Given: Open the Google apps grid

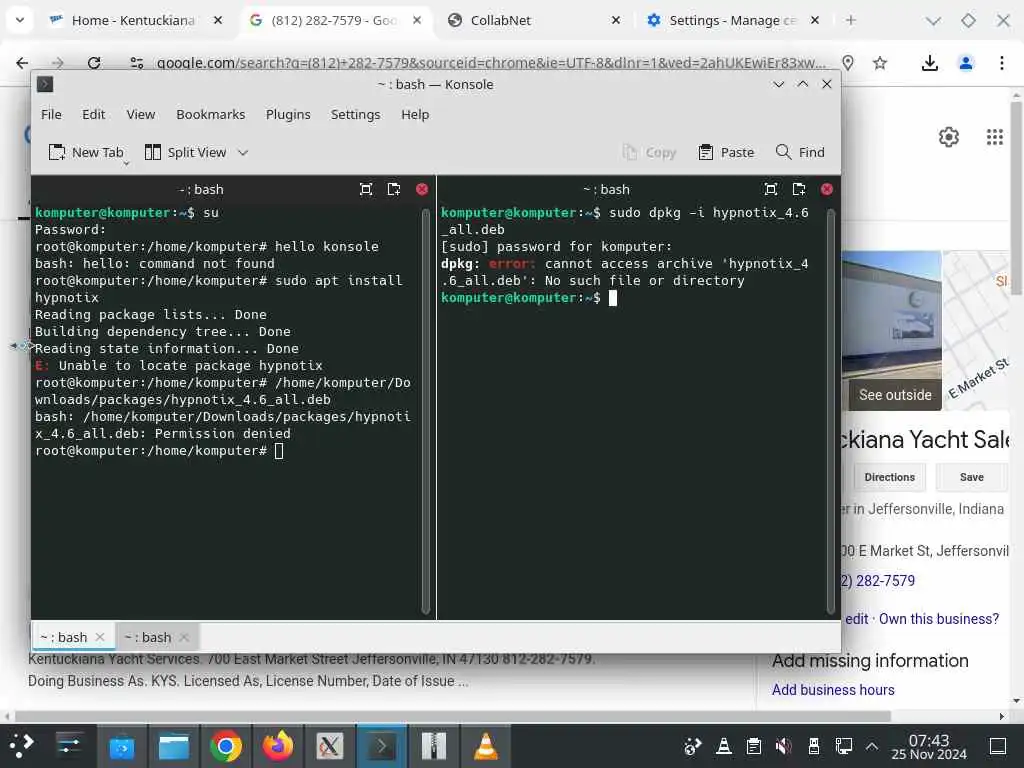Looking at the screenshot, I should click(995, 137).
